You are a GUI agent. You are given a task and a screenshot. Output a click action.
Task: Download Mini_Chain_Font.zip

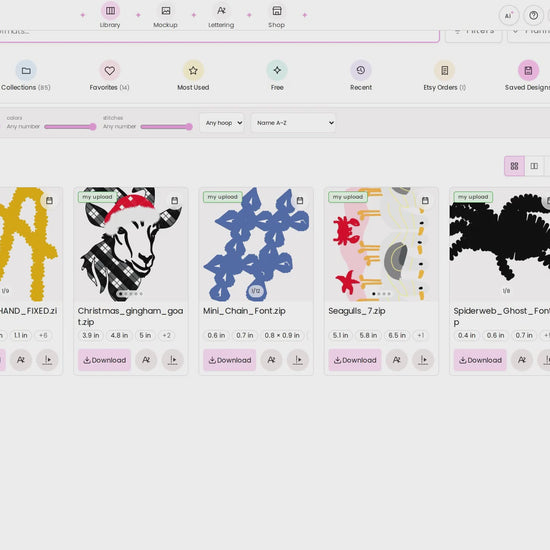click(230, 360)
